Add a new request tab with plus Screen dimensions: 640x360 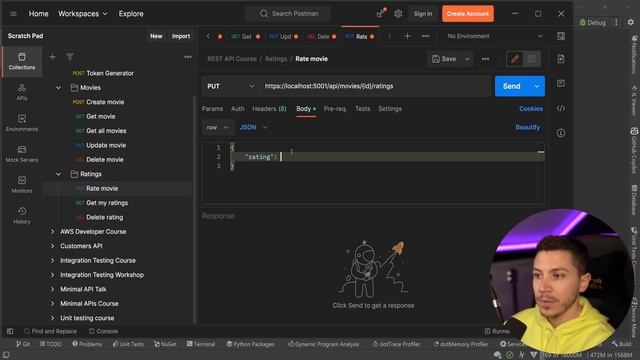(x=407, y=36)
